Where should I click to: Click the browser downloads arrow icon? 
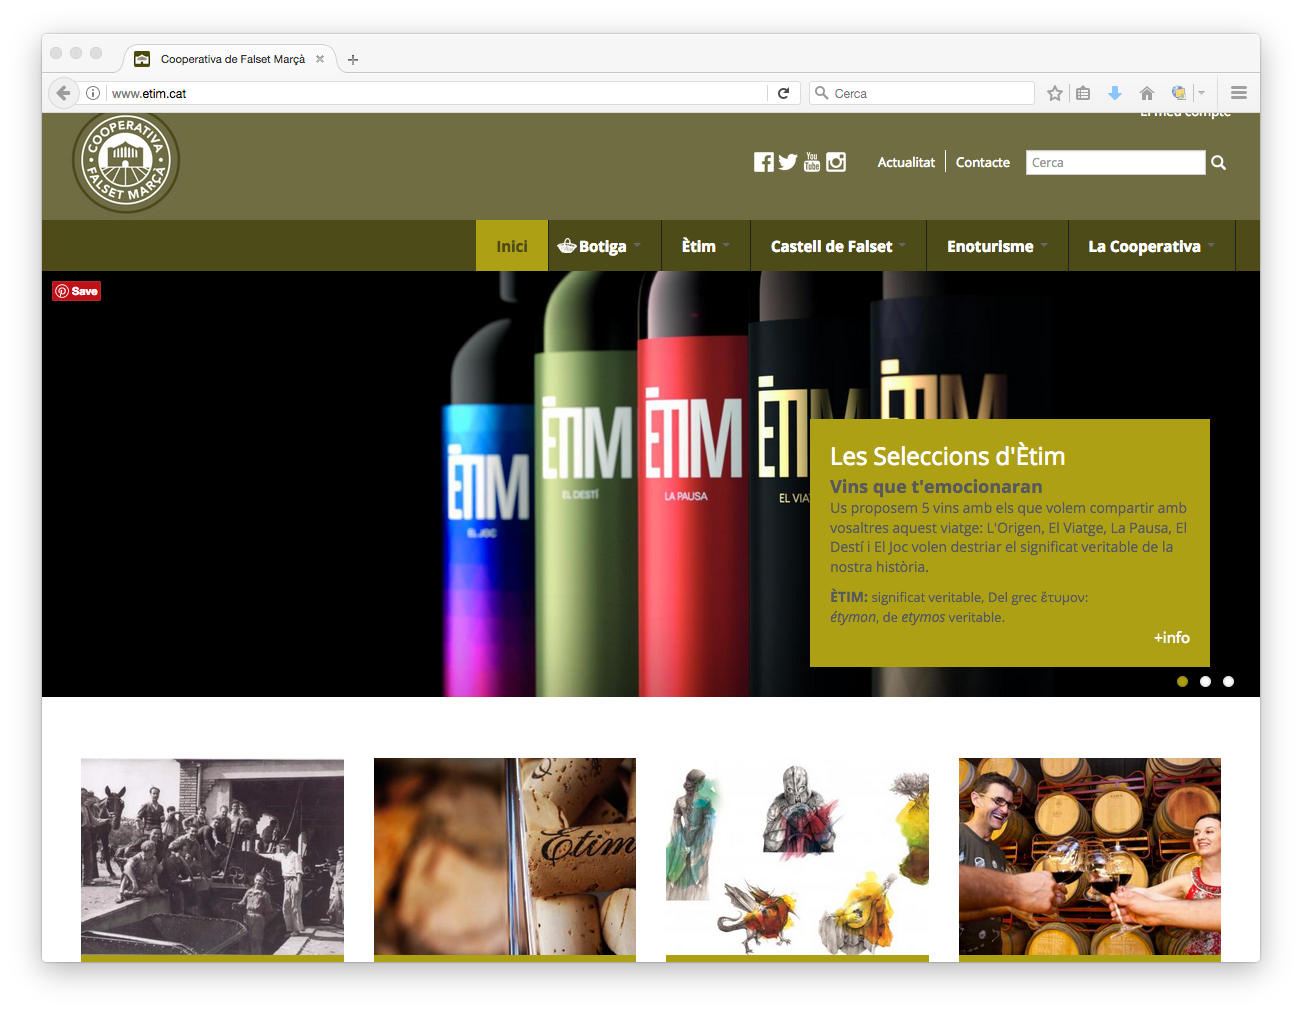pos(1115,93)
